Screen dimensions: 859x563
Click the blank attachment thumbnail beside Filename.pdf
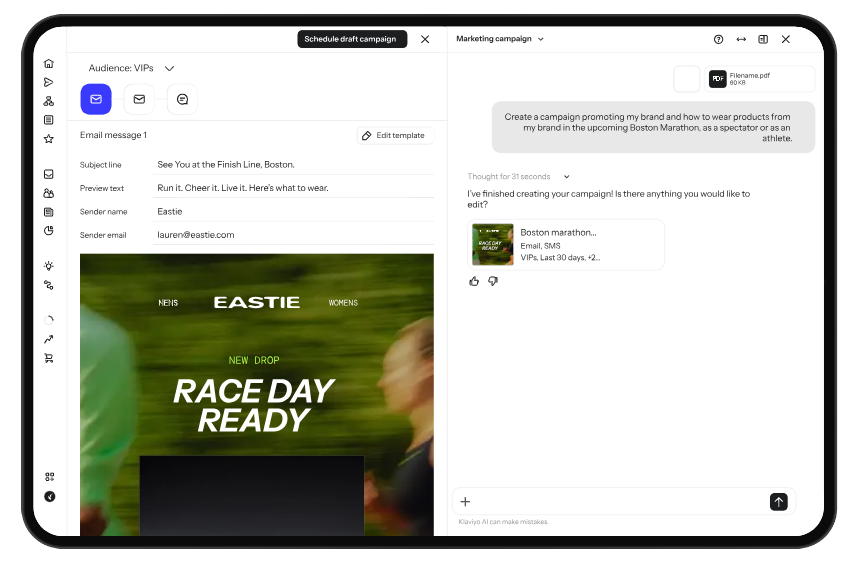[x=686, y=79]
